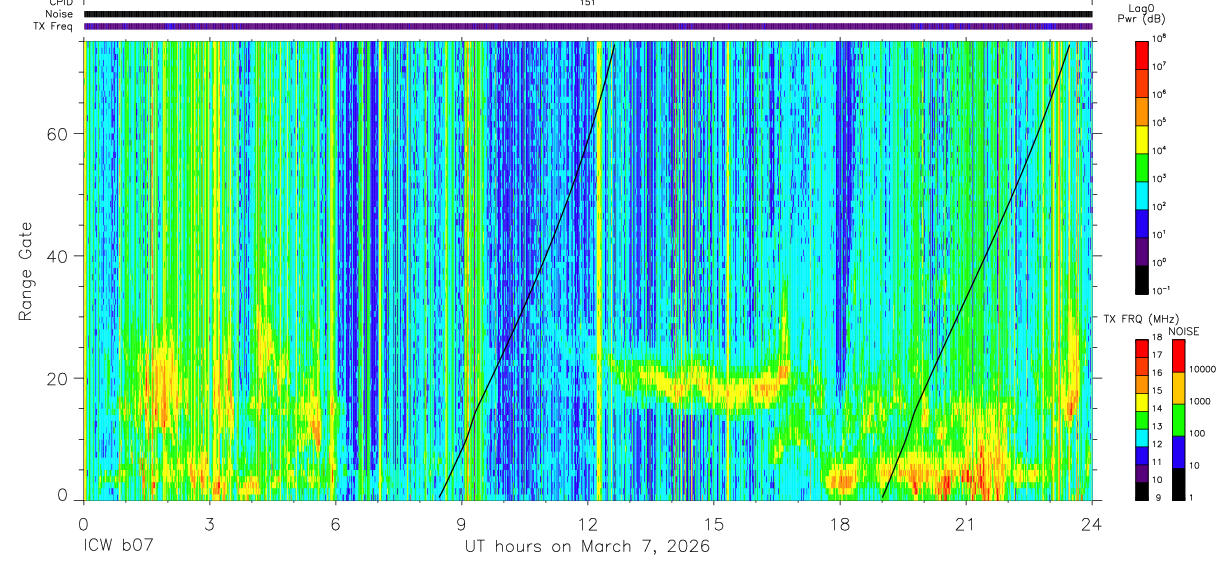Image resolution: width=1228 pixels, height=567 pixels.
Task: Click x-axis tick label '9'
Action: 461,524
